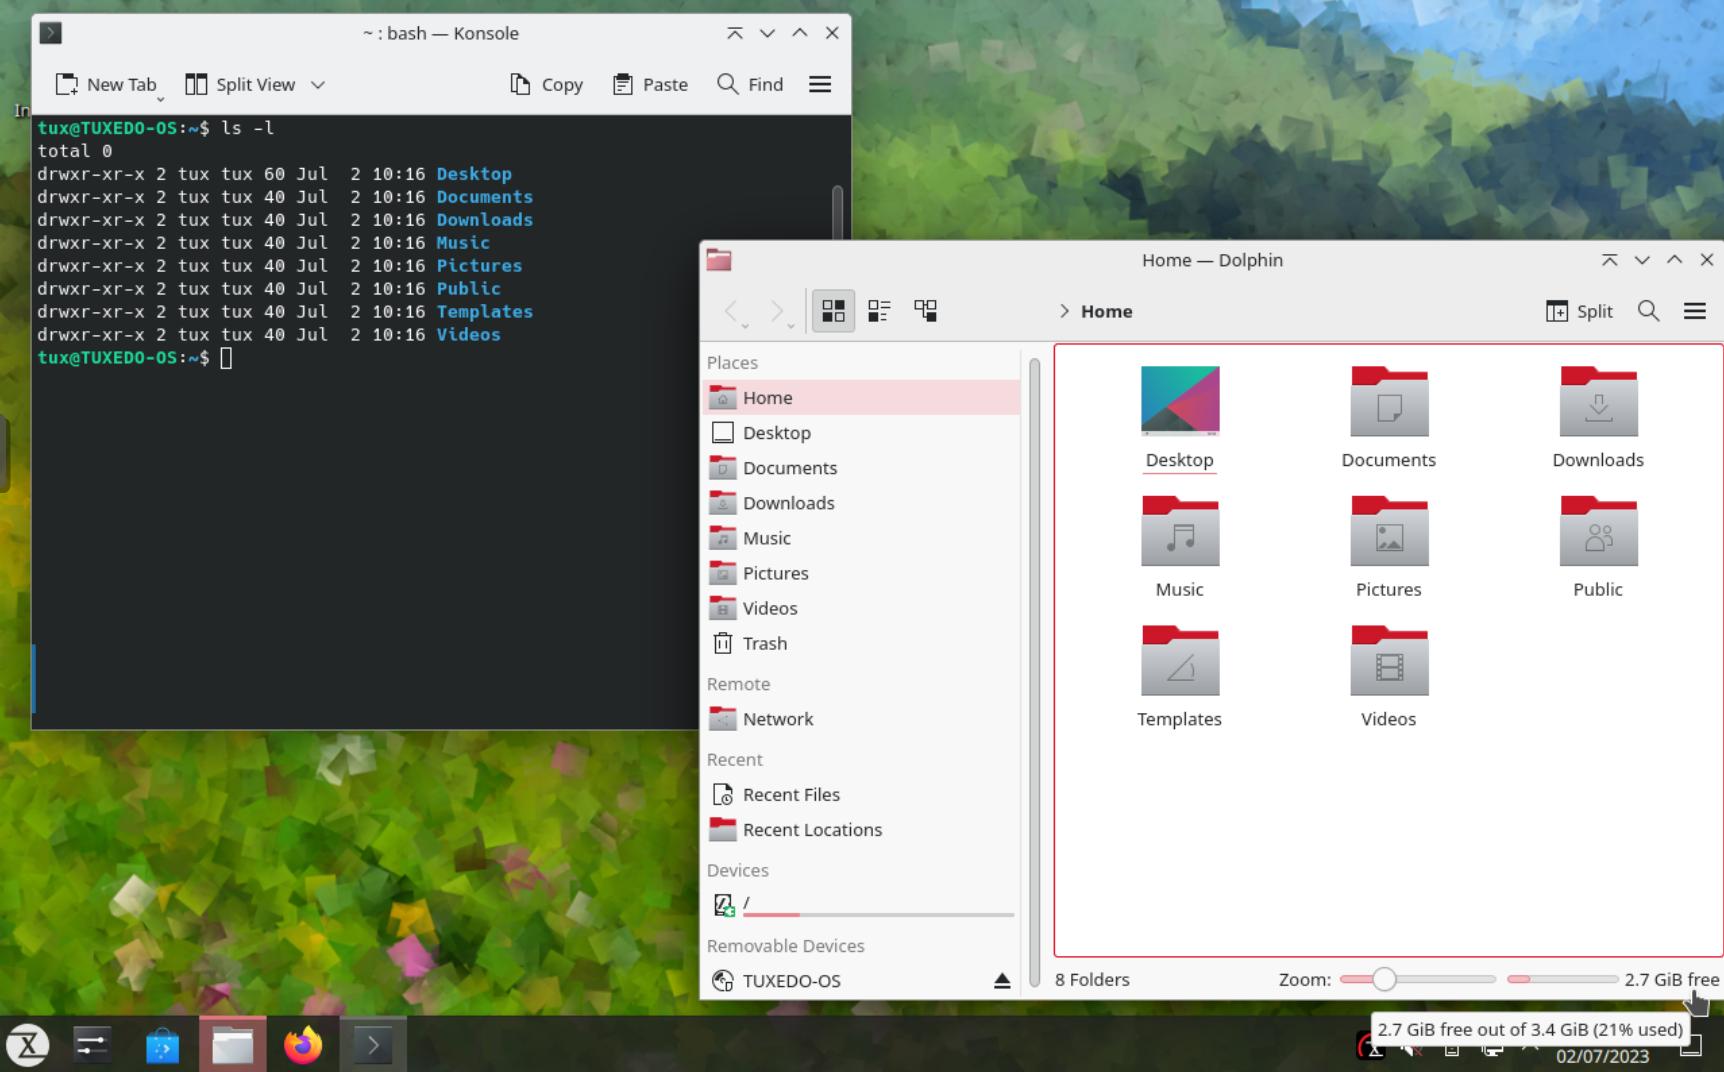Click the network tray icon
The image size is (1724, 1072).
click(x=1492, y=1049)
